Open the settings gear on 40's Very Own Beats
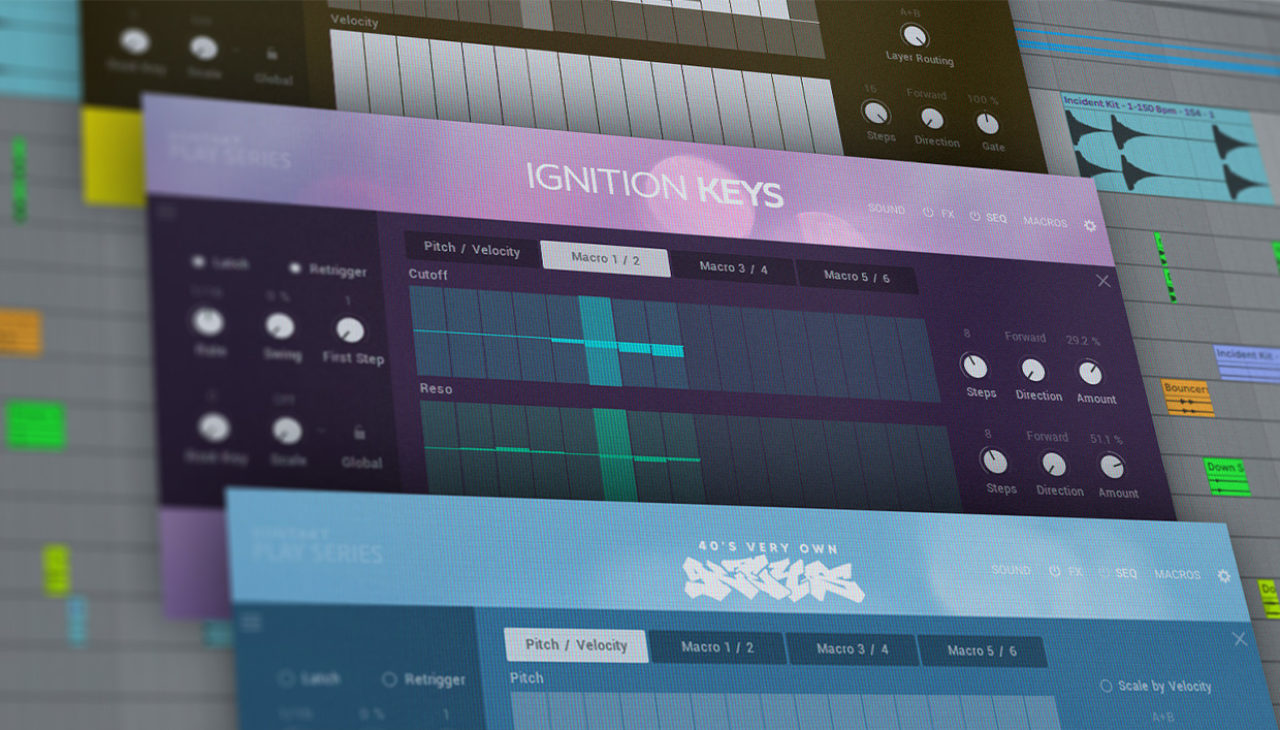Viewport: 1280px width, 730px height. (x=1222, y=577)
